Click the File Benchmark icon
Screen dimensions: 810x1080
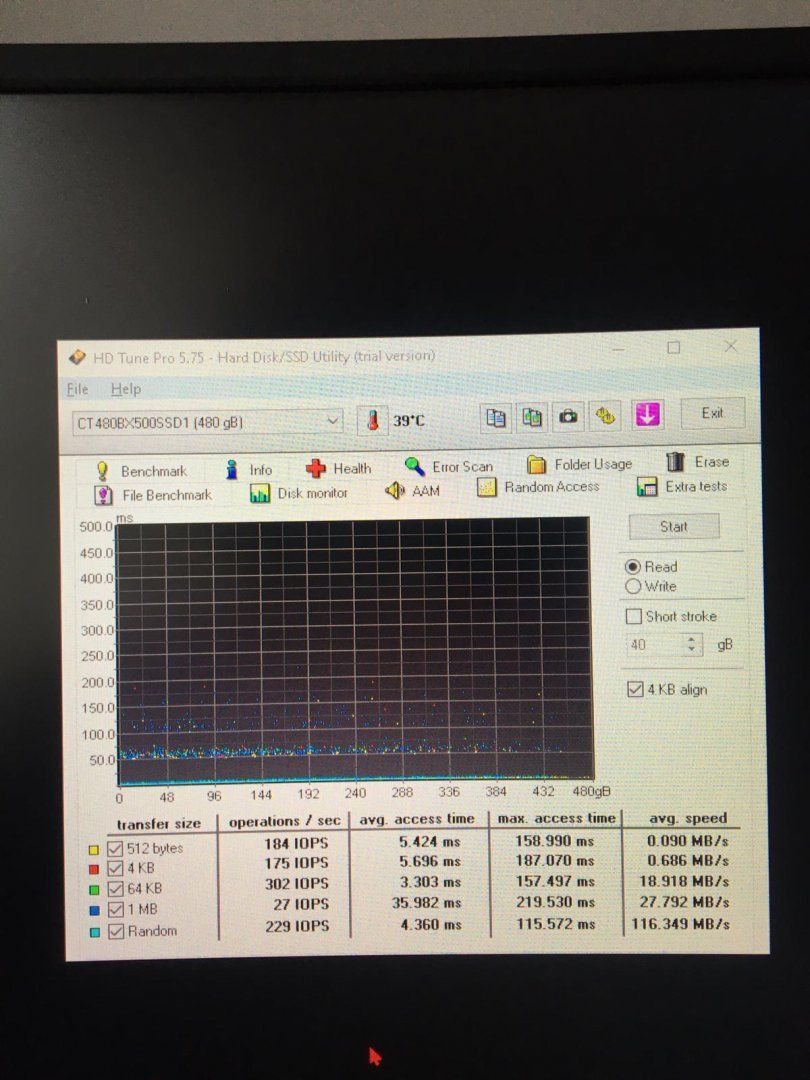pyautogui.click(x=103, y=495)
